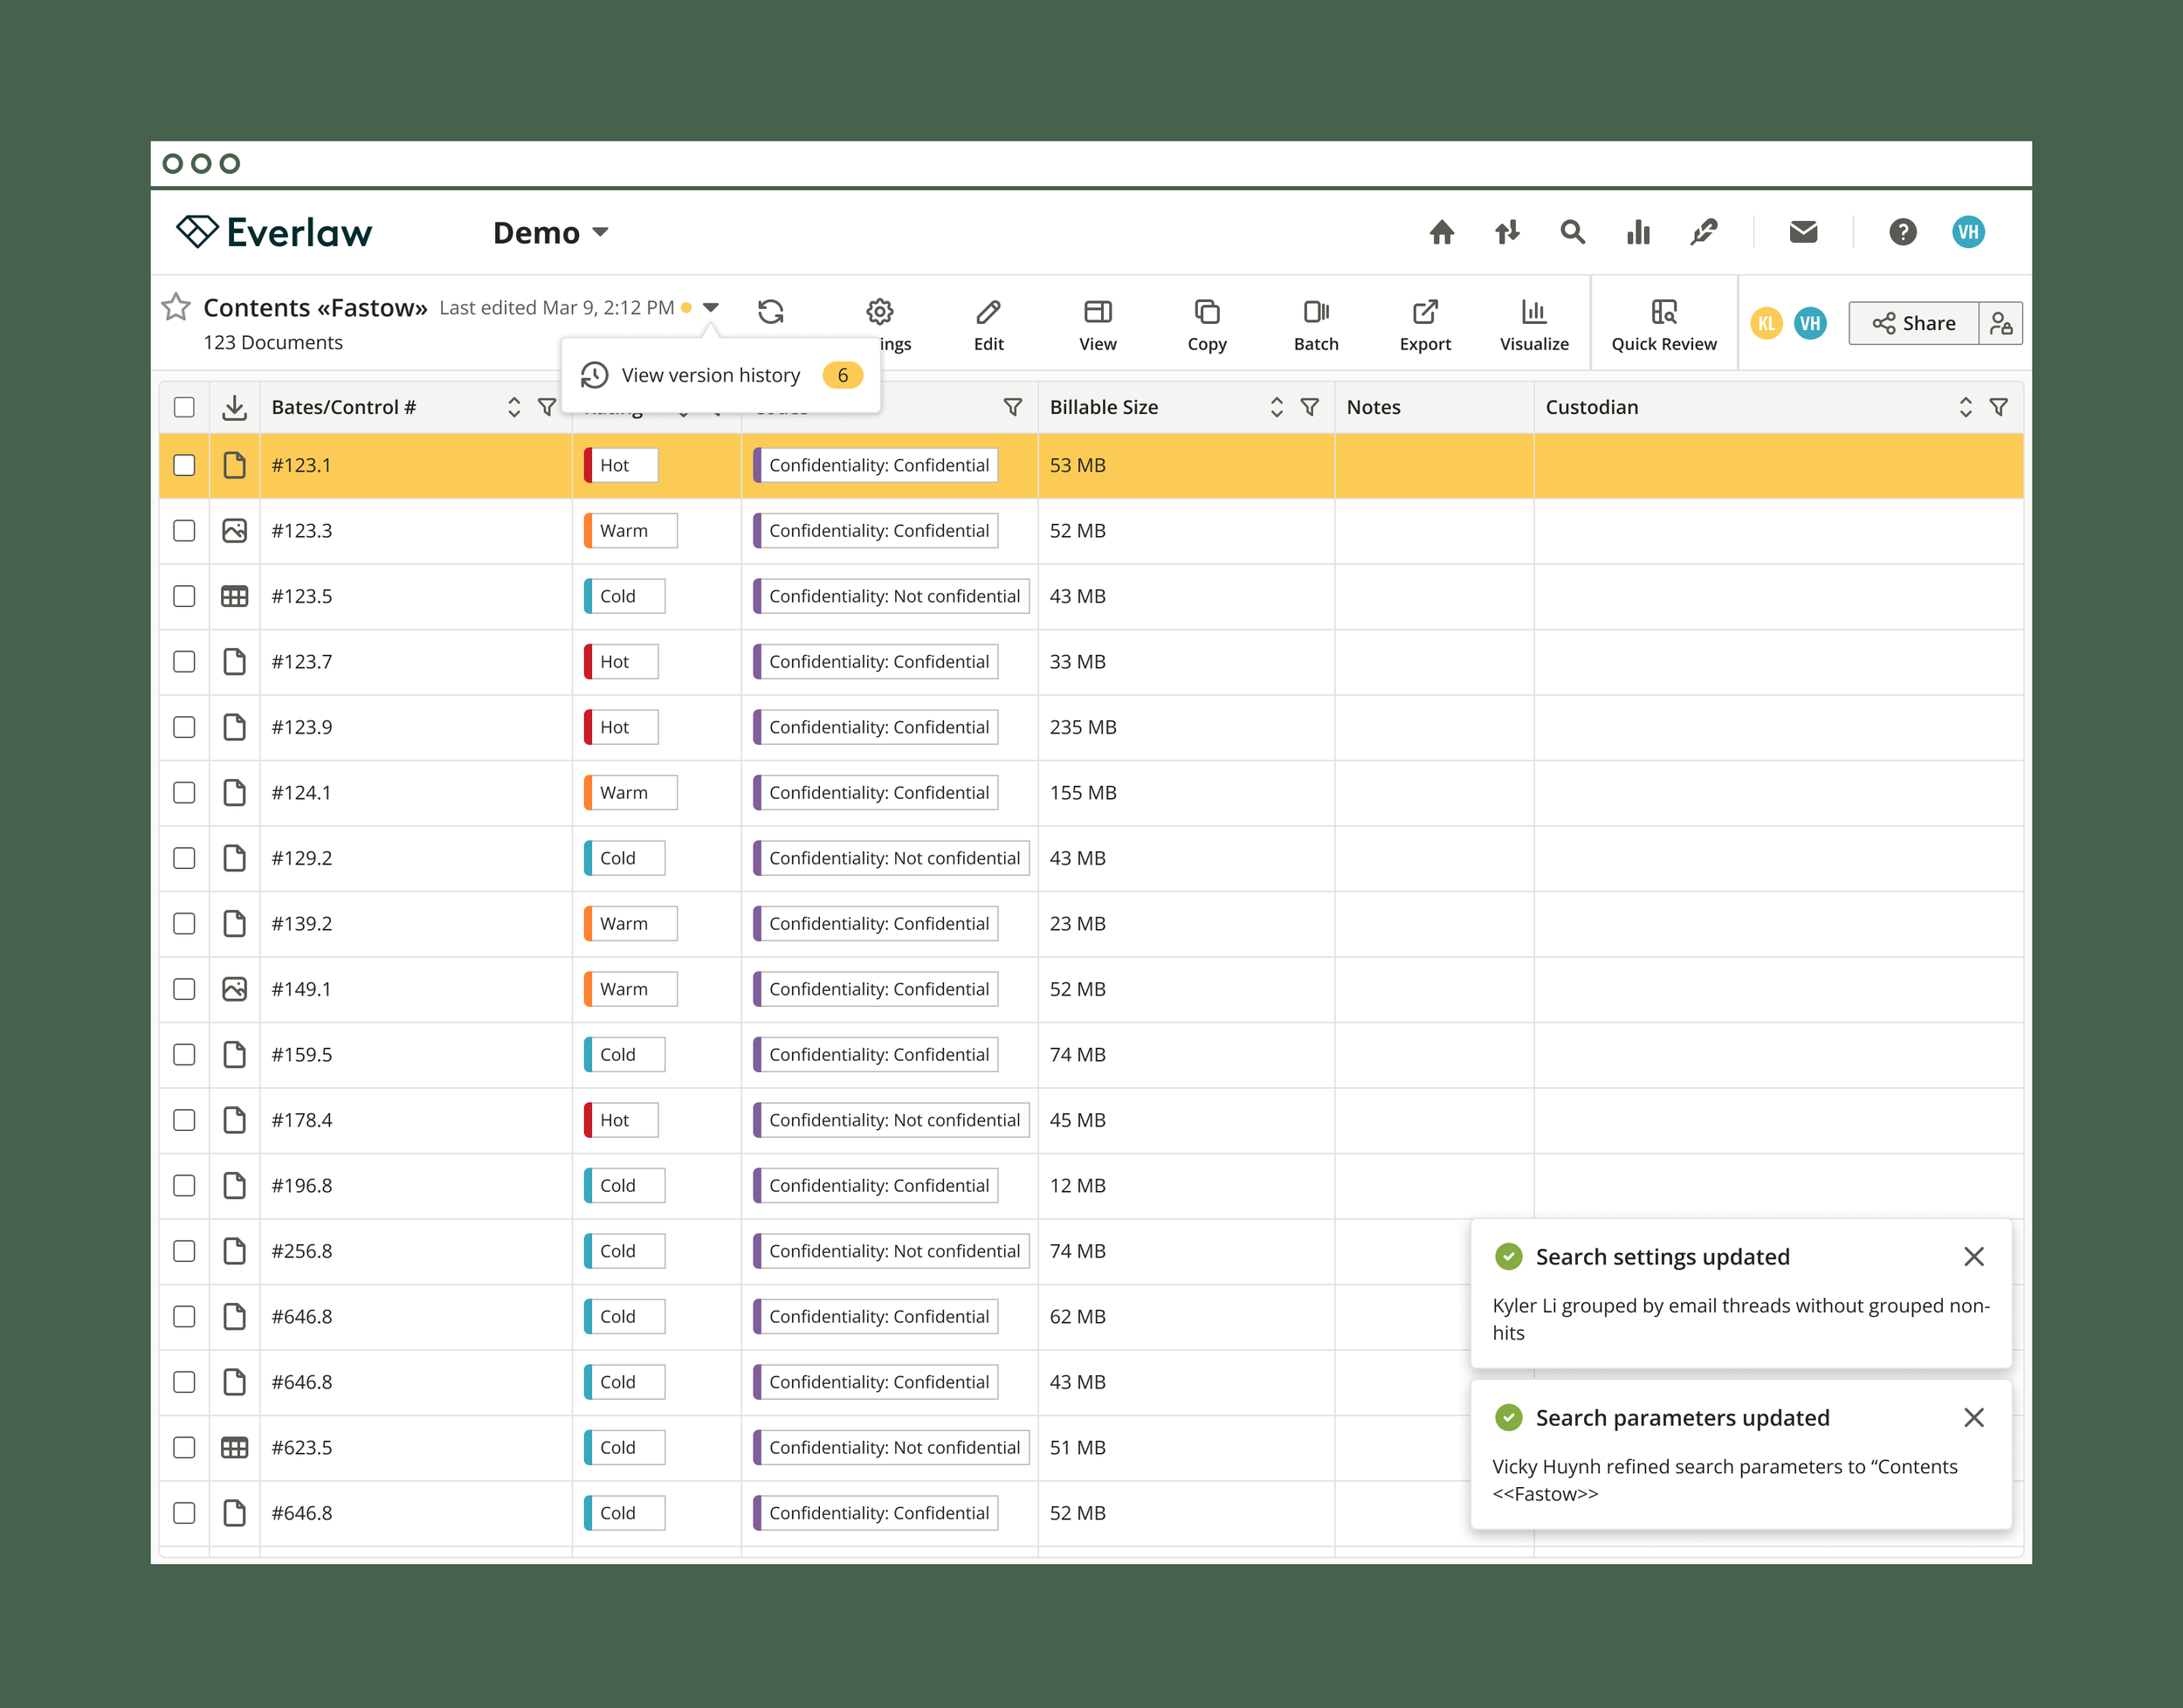Collapse the last-edited version dropdown arrow
Screen dimensions: 2183x1708
click(711, 307)
